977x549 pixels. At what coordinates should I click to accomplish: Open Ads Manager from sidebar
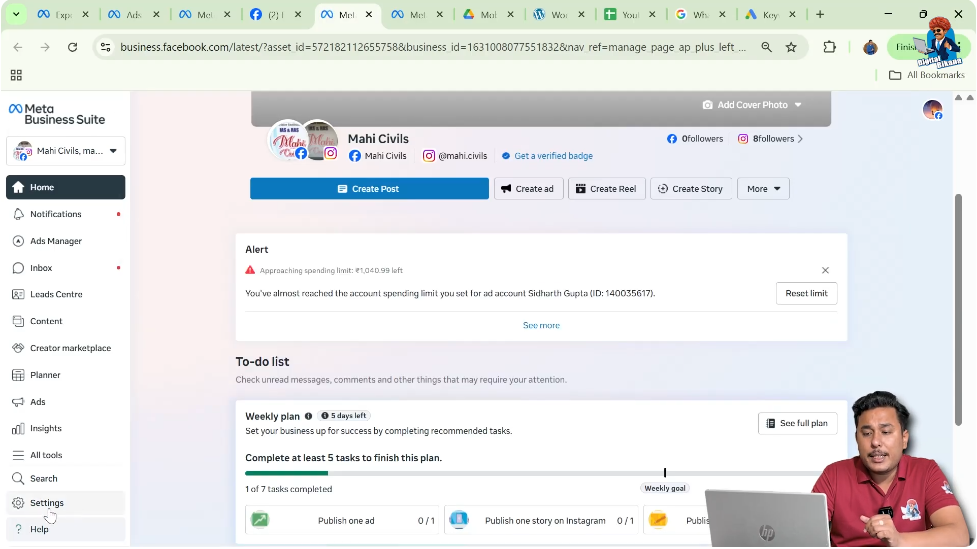click(x=65, y=241)
